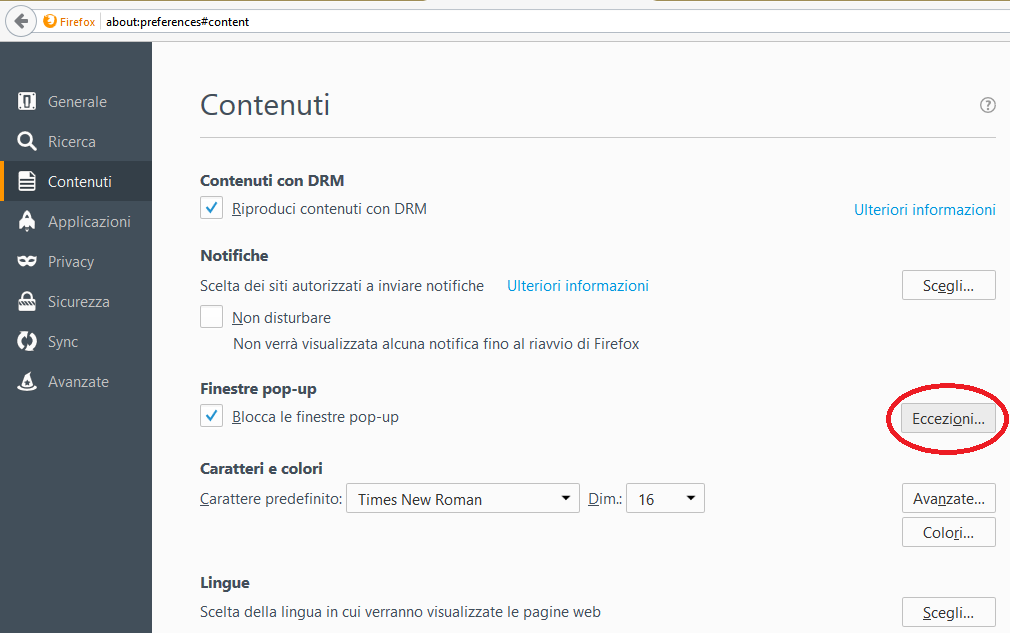Select the Avanzate wizard hat icon
1010x633 pixels.
point(27,381)
